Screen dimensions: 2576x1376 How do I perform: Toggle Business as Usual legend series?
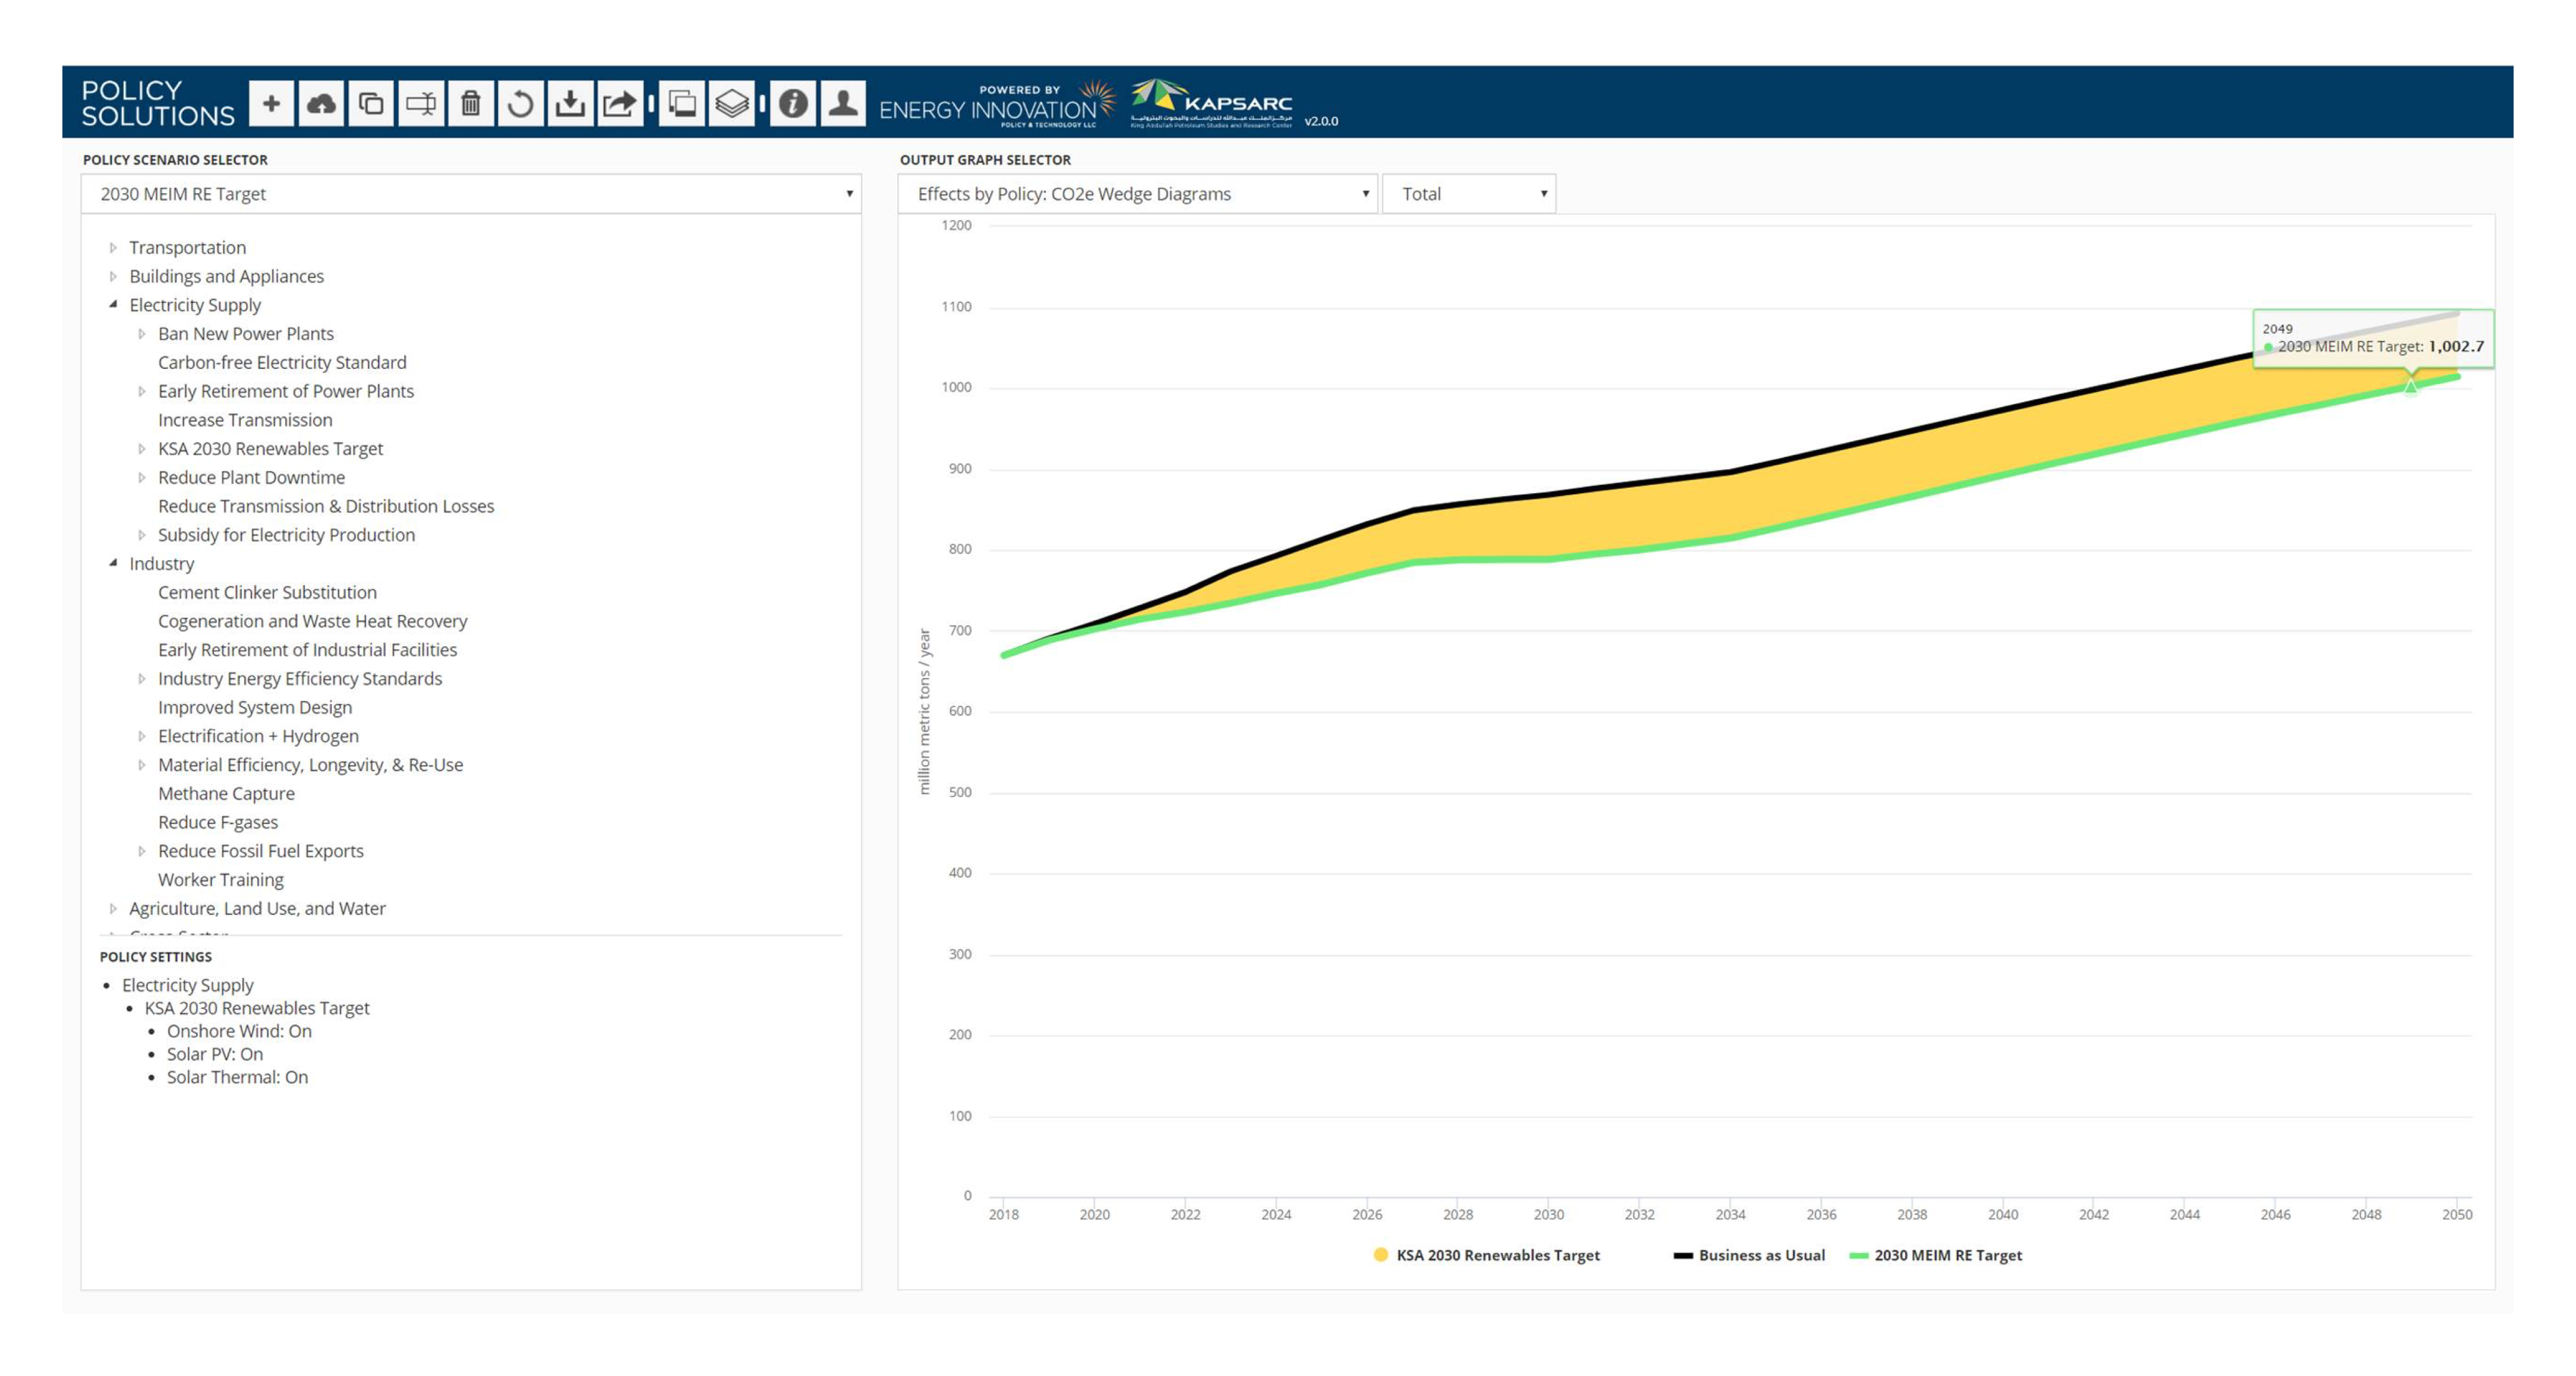(x=1749, y=1255)
